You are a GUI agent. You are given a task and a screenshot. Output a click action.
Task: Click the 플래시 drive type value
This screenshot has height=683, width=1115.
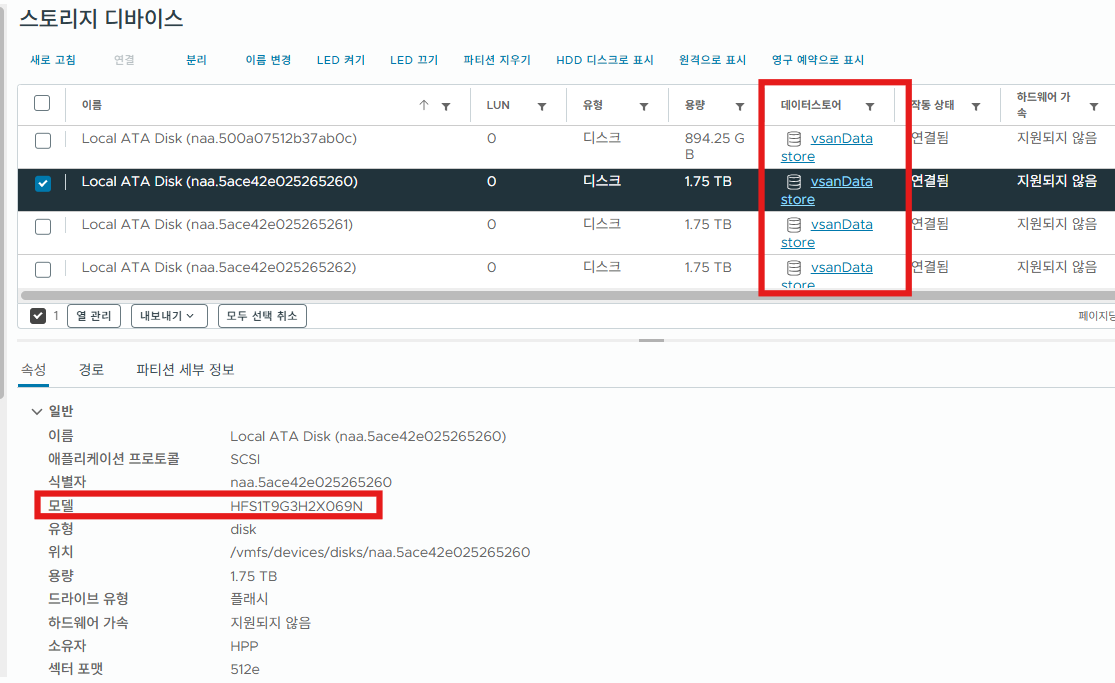pyautogui.click(x=249, y=599)
